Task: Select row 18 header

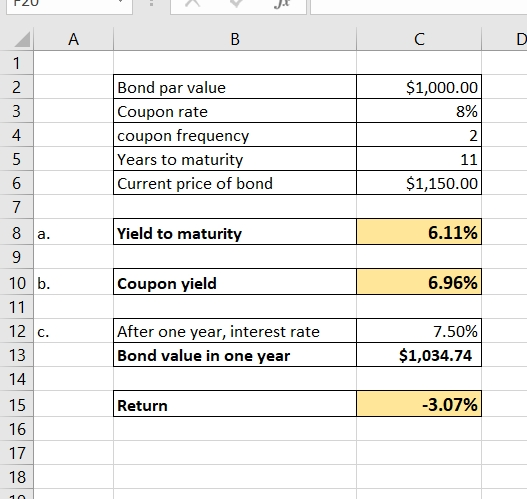Action: (16, 477)
